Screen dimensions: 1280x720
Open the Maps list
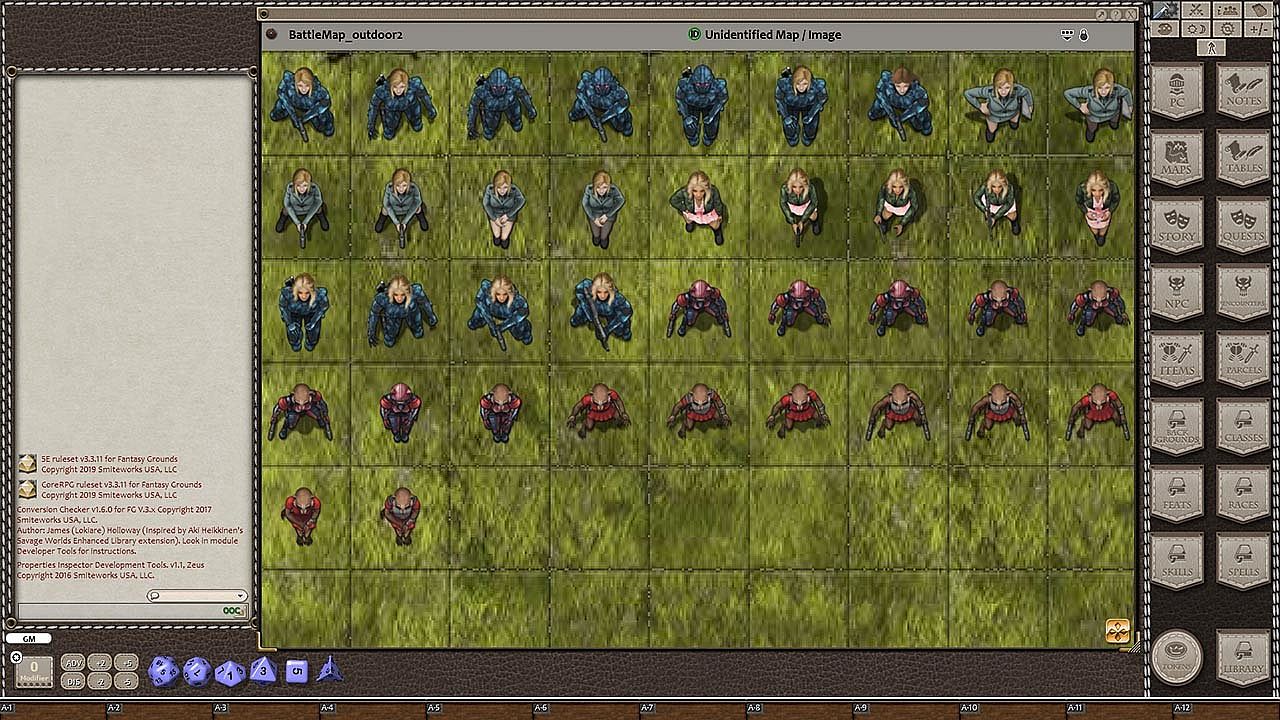click(1177, 158)
